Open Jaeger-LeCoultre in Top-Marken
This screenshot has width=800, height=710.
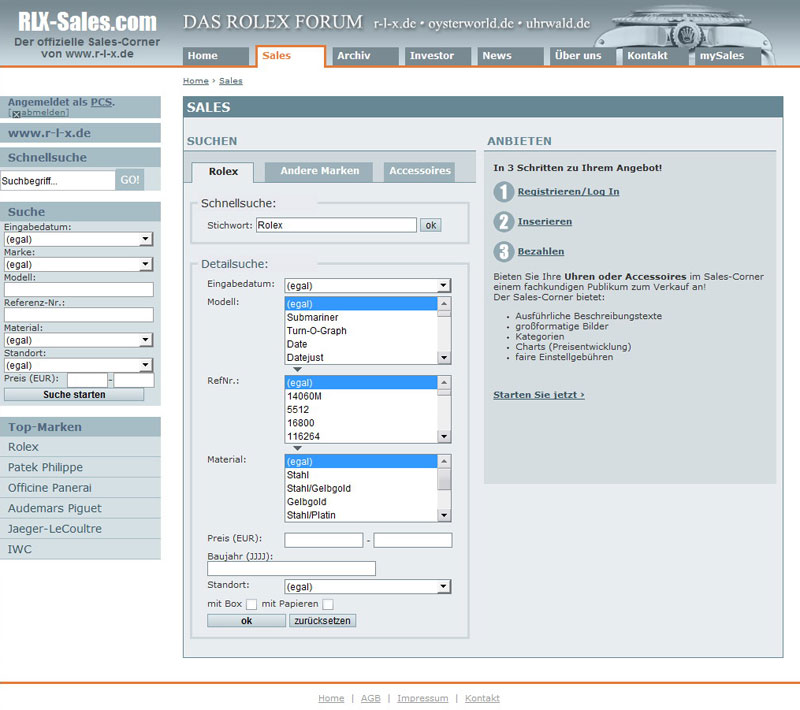(80, 529)
